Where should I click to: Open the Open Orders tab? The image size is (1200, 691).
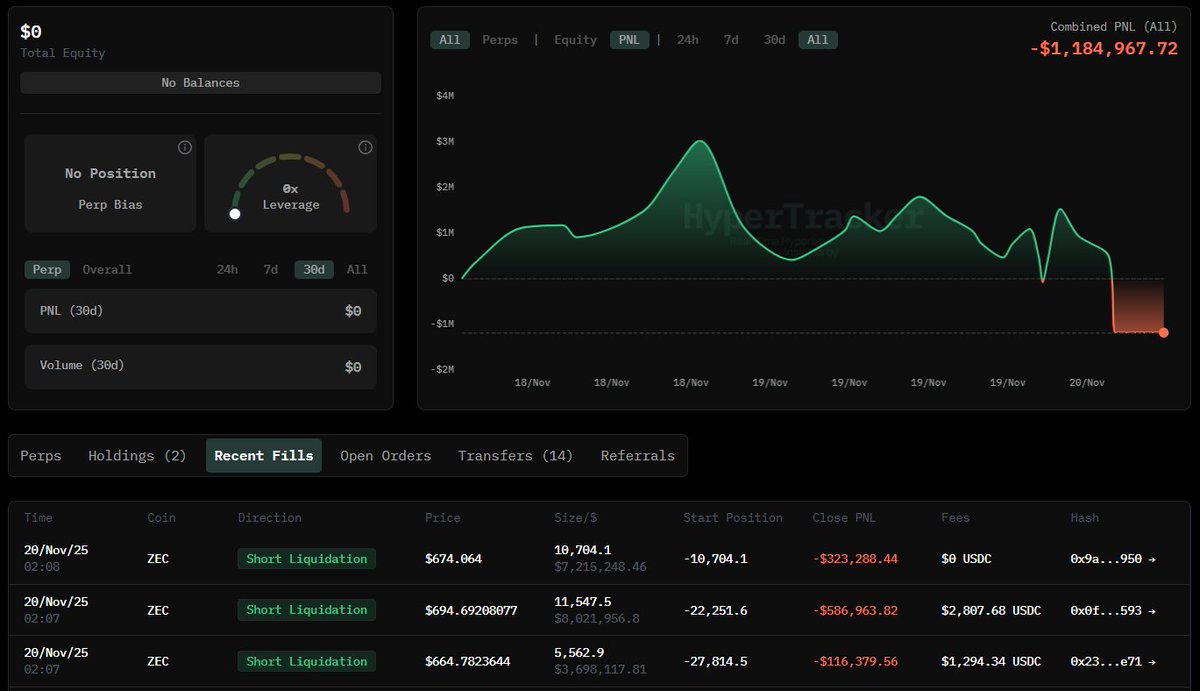pos(385,456)
